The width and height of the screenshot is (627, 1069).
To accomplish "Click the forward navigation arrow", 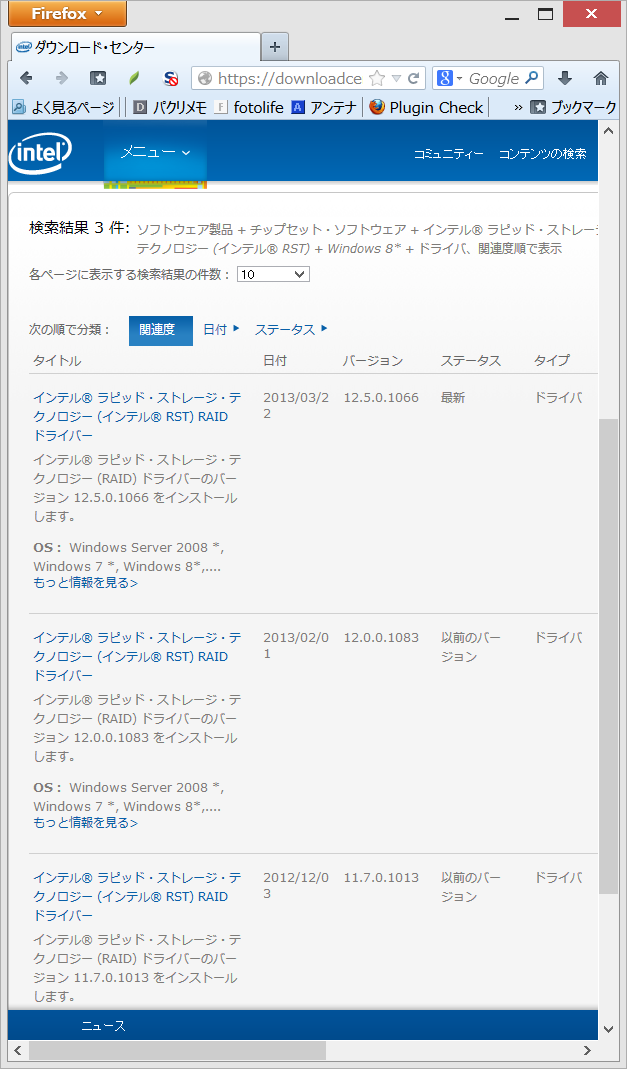I will pyautogui.click(x=62, y=78).
